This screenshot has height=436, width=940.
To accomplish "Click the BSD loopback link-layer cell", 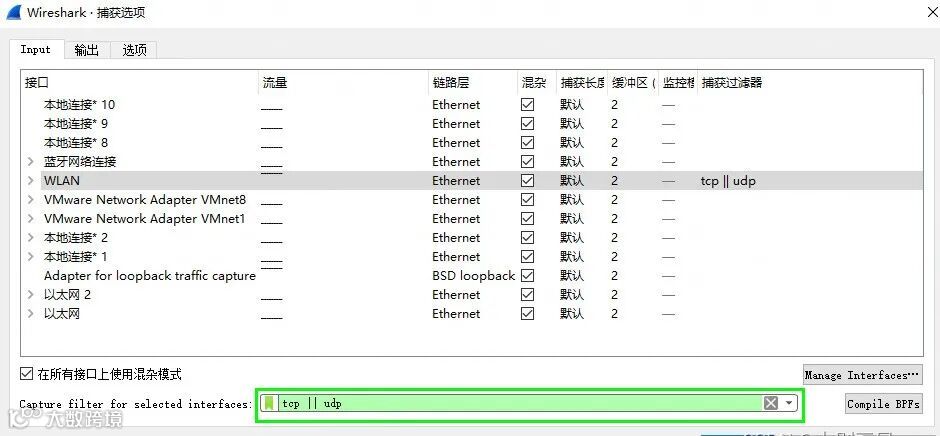I will click(x=474, y=276).
